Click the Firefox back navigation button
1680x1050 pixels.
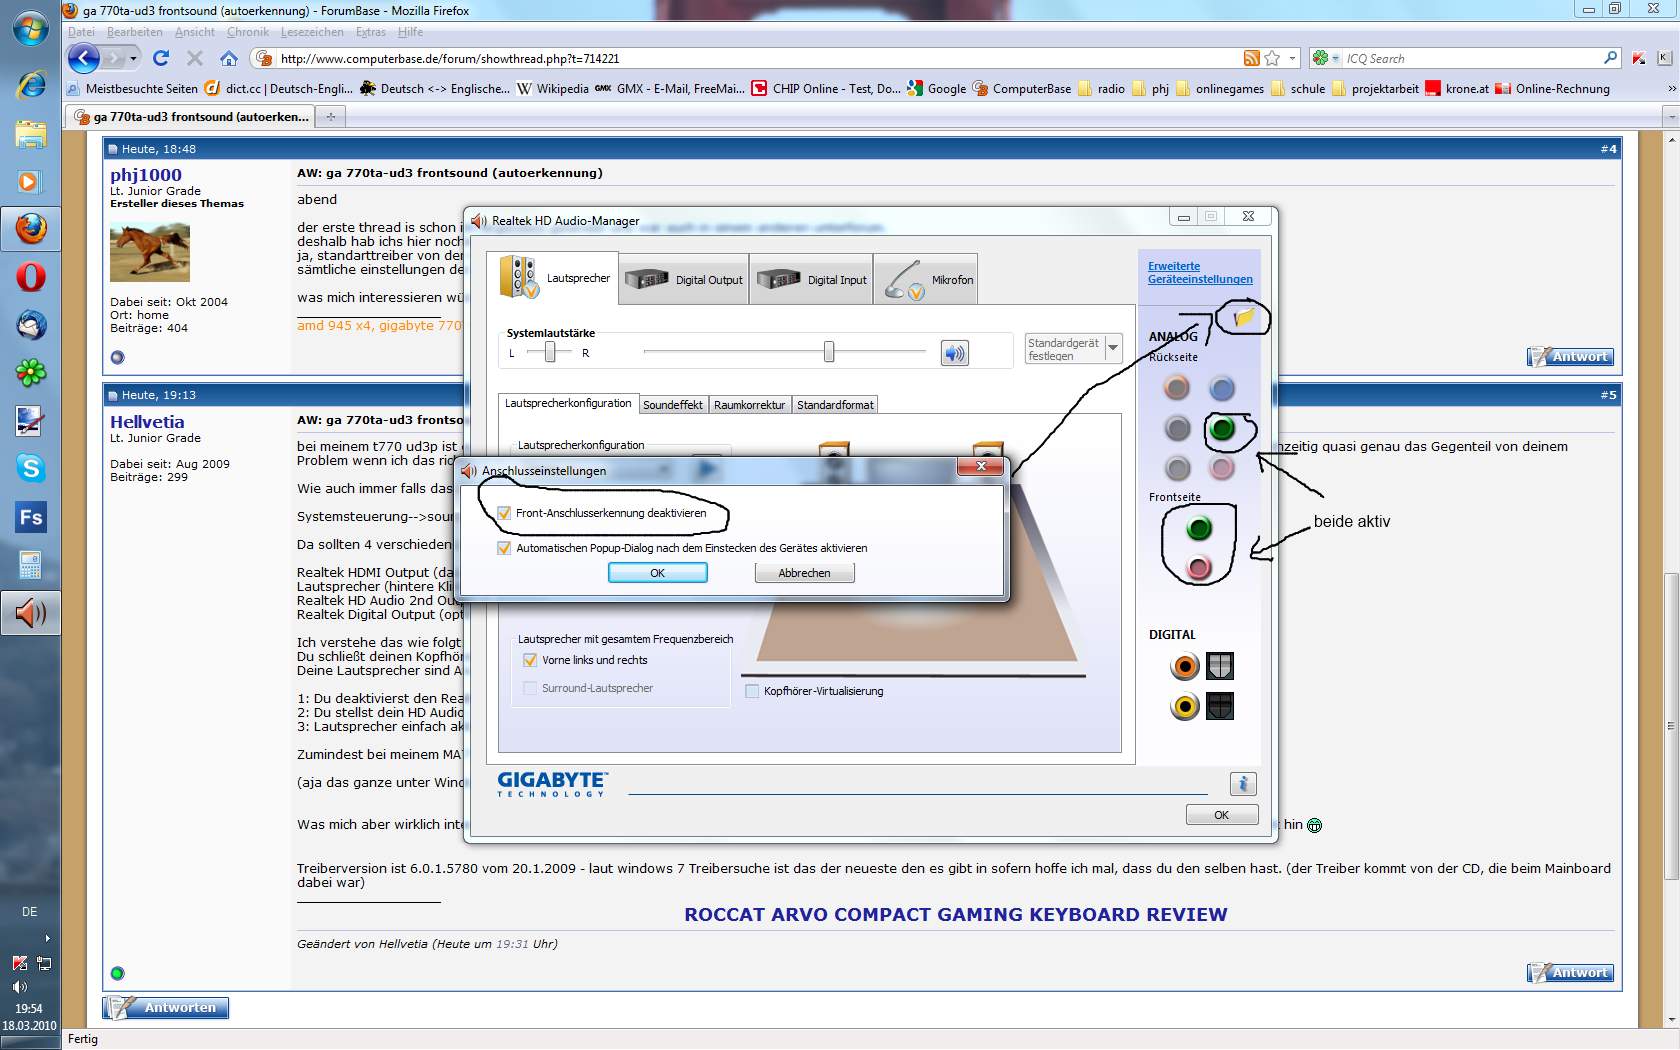[84, 58]
